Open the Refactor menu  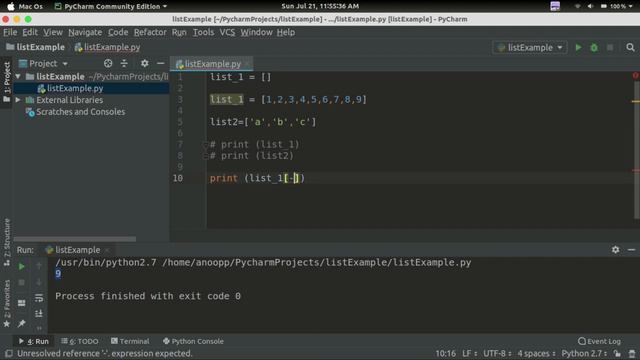pos(150,32)
